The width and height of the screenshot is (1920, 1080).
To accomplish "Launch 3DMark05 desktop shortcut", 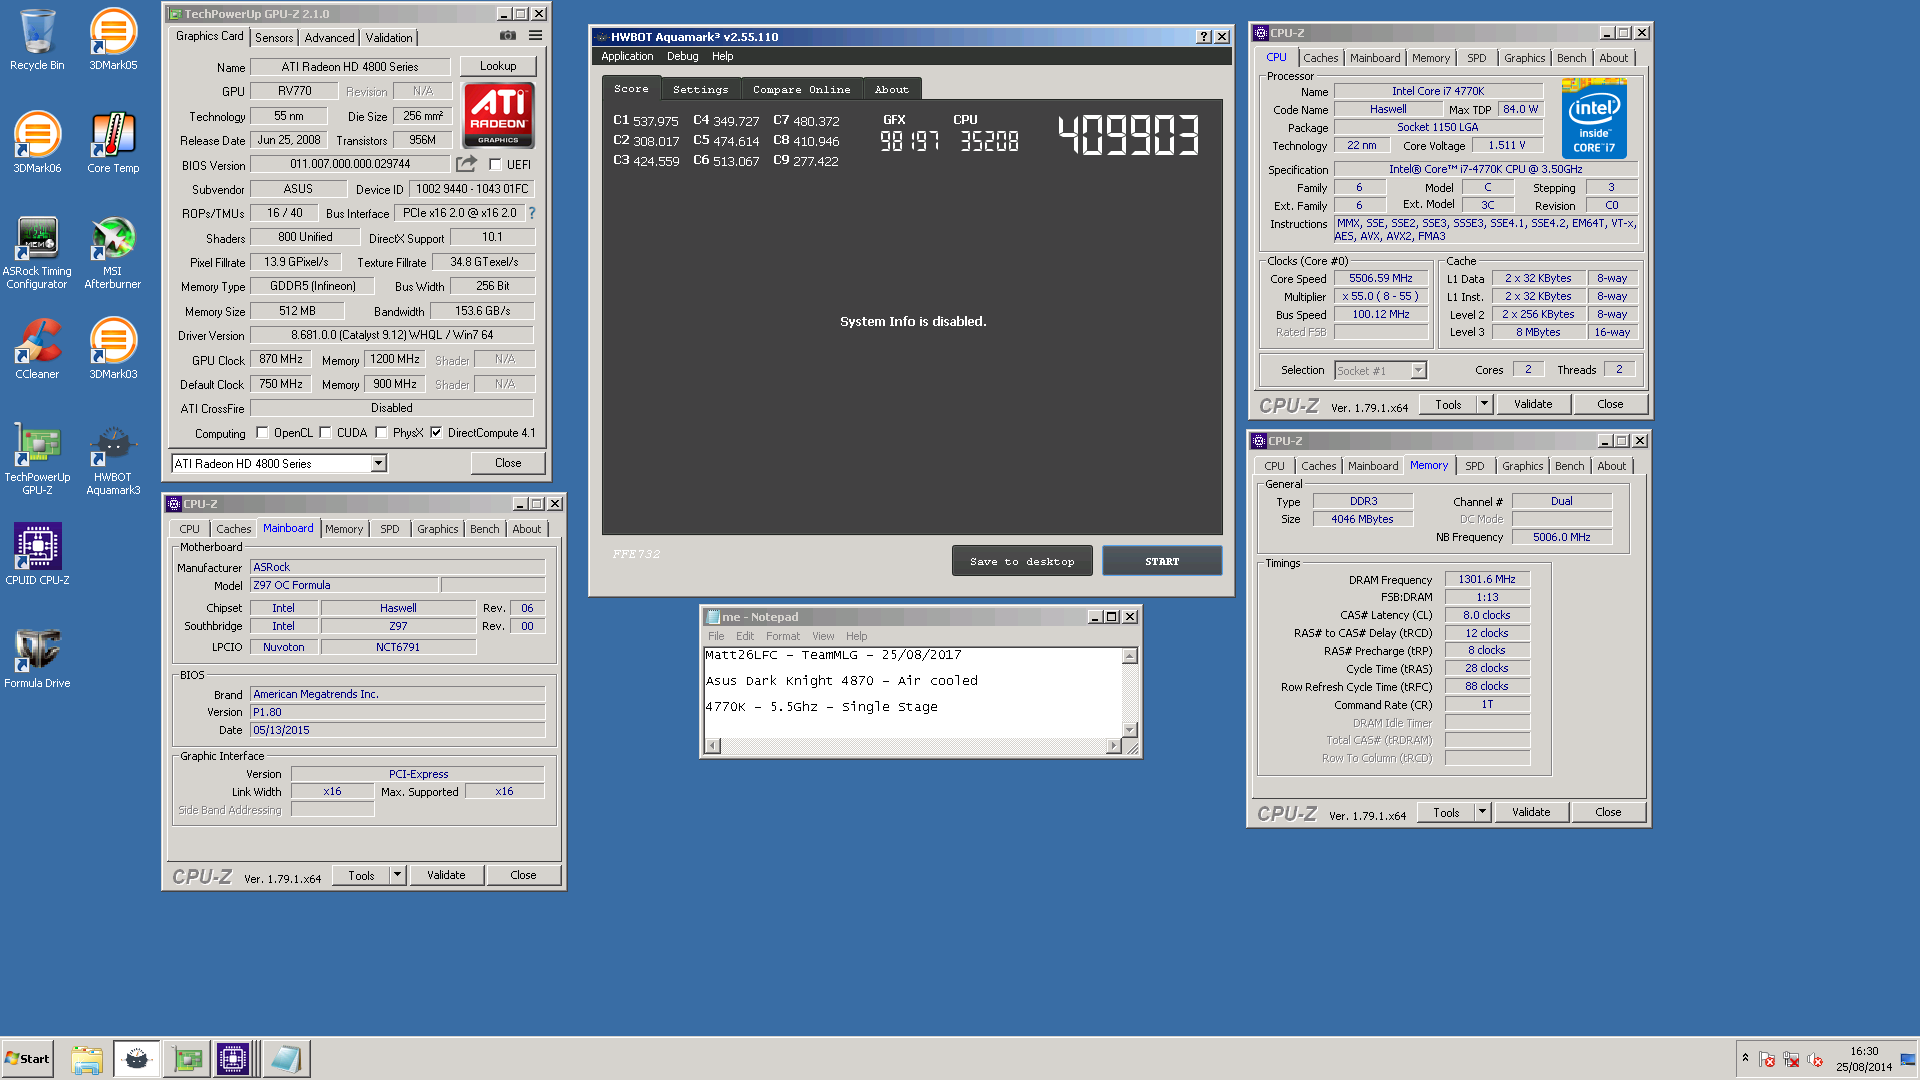I will tap(113, 40).
